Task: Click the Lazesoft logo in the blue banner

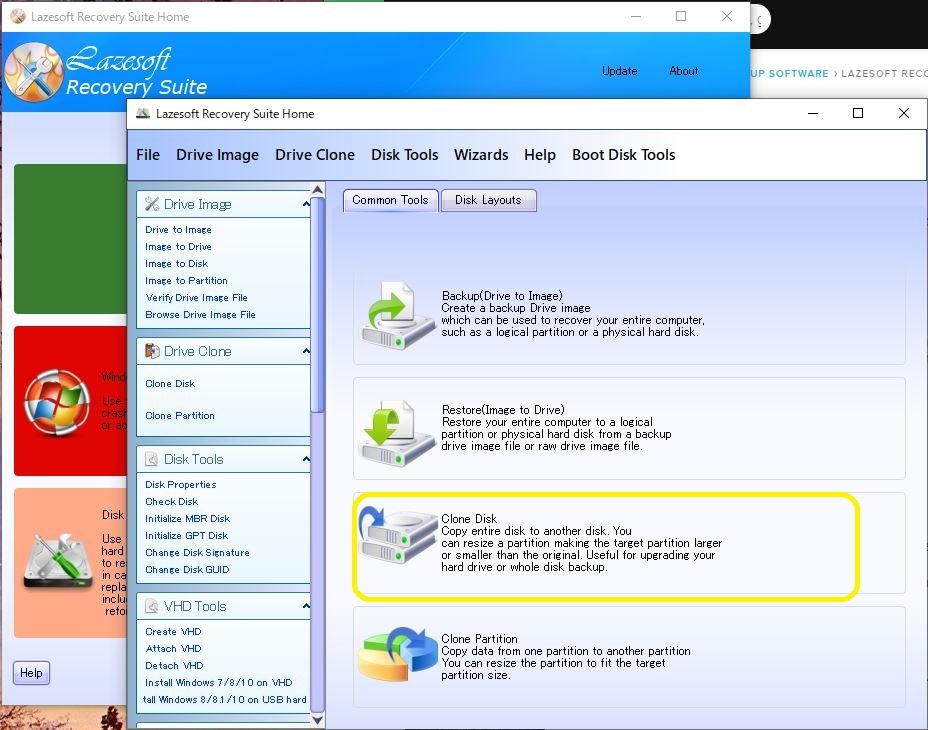Action: [34, 72]
